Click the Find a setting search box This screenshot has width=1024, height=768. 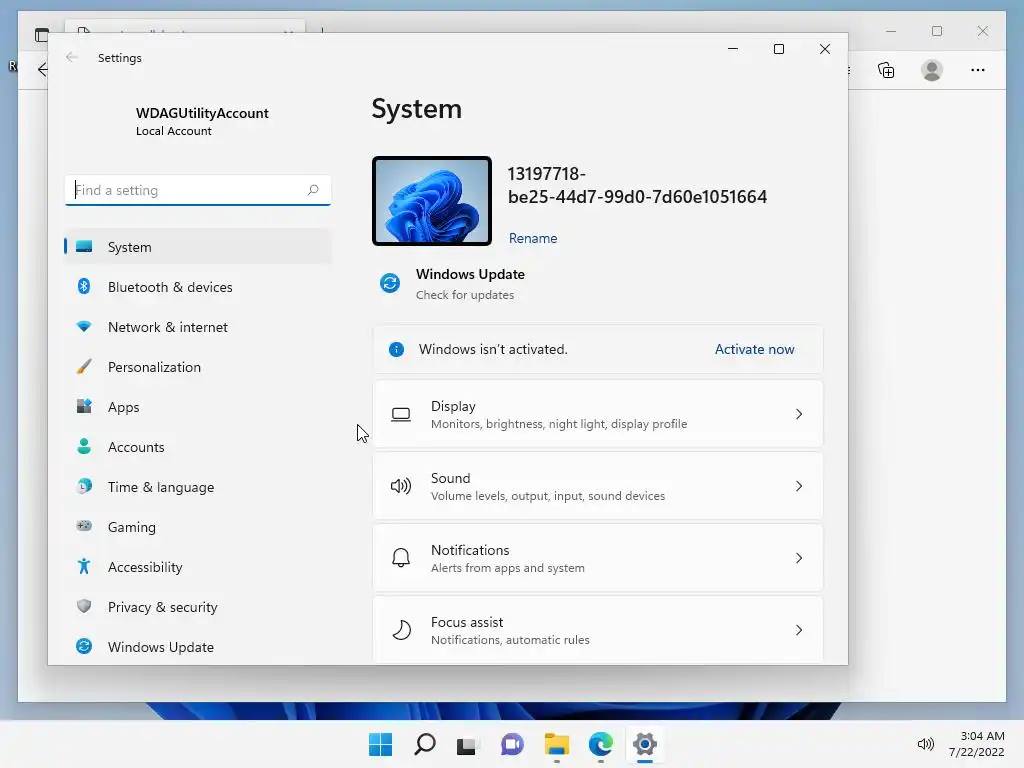point(198,190)
